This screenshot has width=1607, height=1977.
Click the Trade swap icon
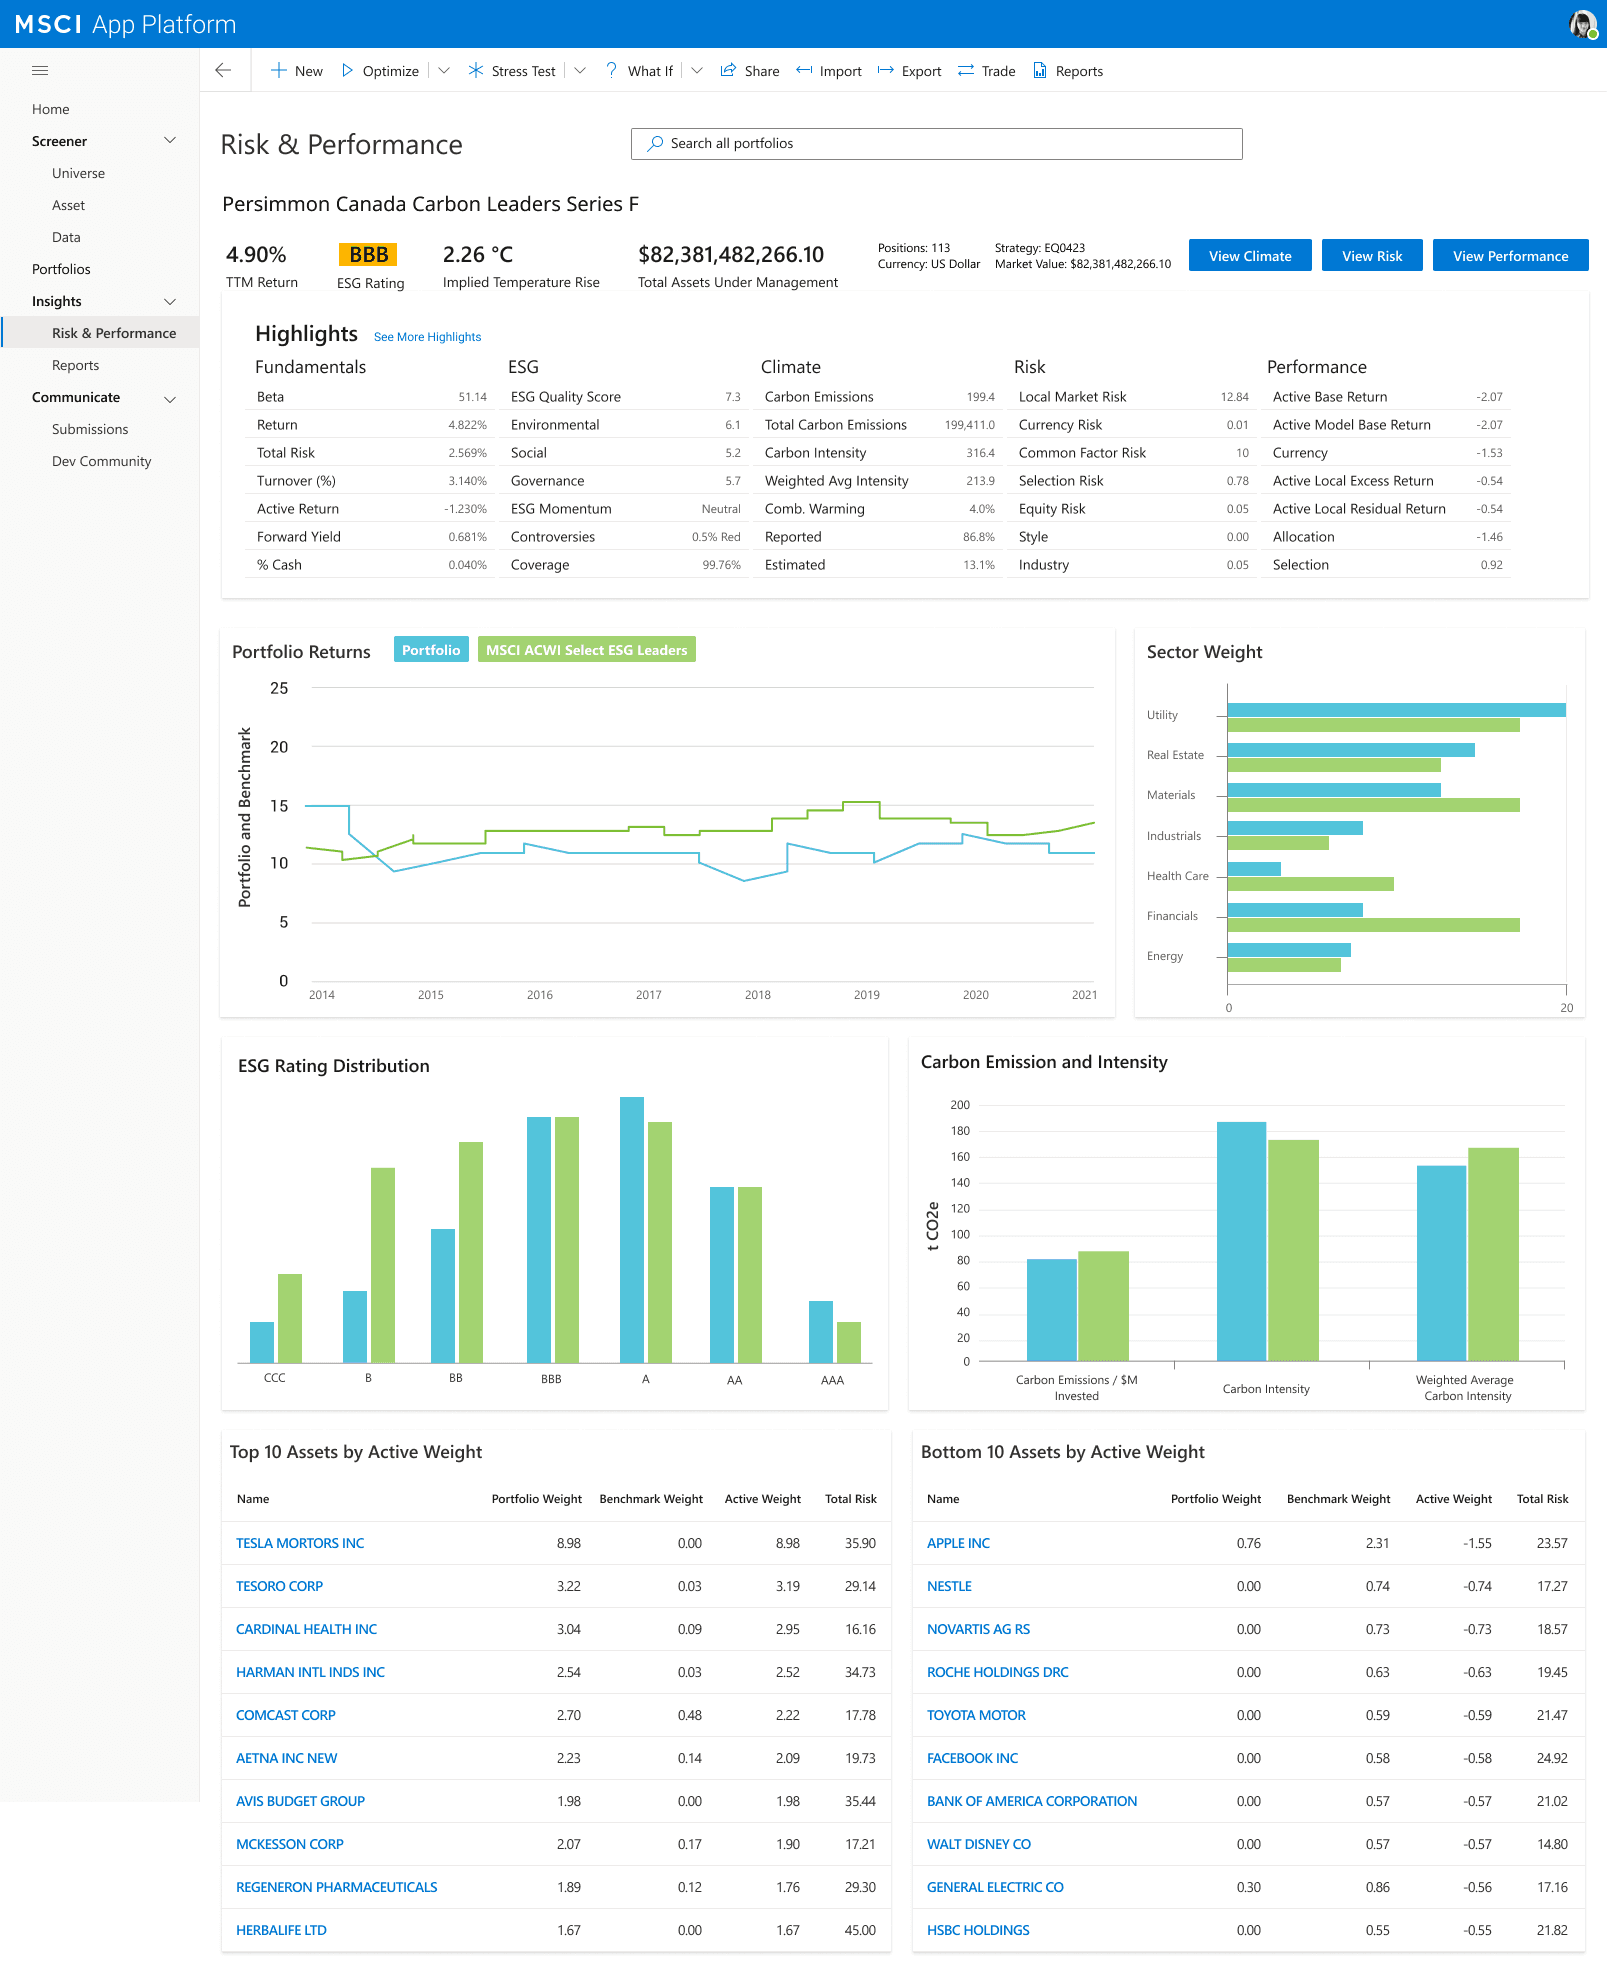(x=966, y=70)
